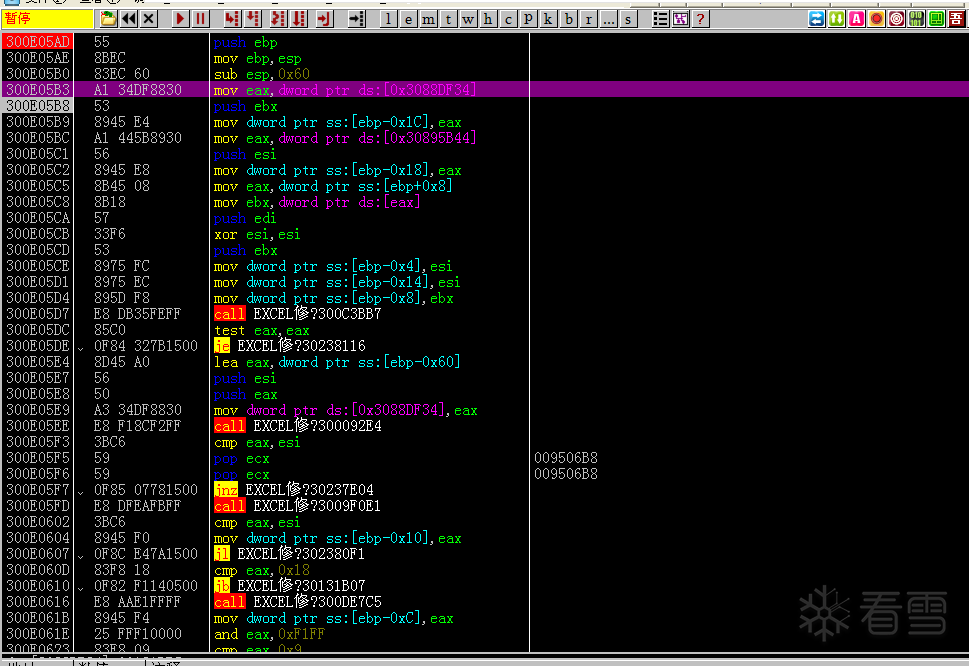Screen dimensions: 969x666
Task: Click the red target plugin icon
Action: click(896, 19)
